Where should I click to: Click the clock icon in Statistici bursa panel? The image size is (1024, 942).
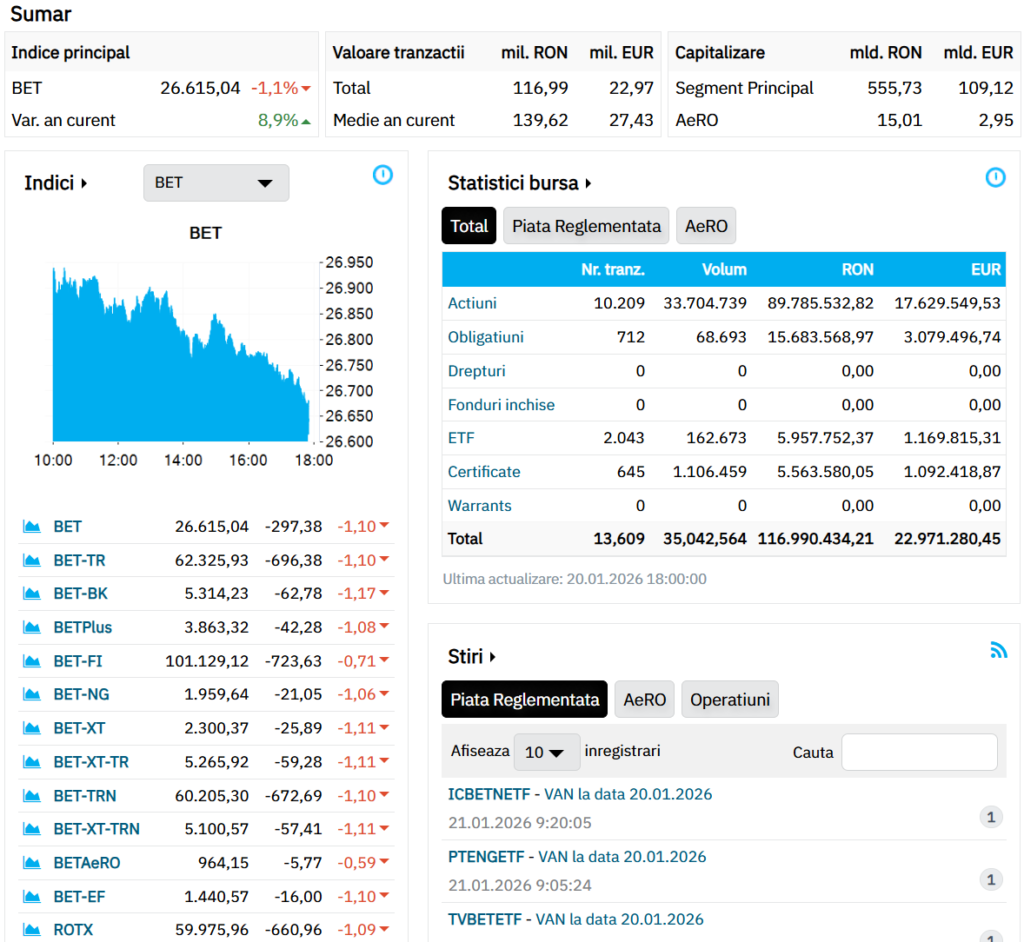click(995, 177)
